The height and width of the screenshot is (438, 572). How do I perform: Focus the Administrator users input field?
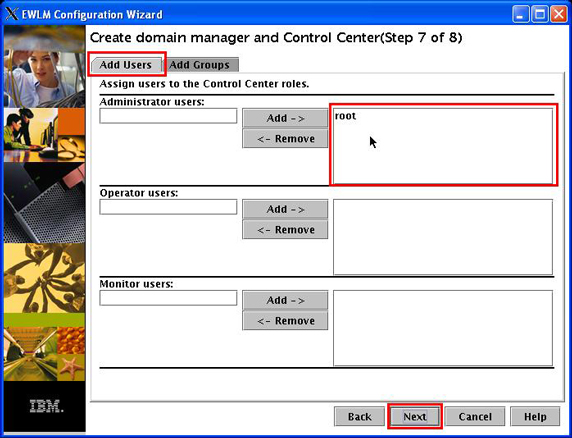(168, 116)
